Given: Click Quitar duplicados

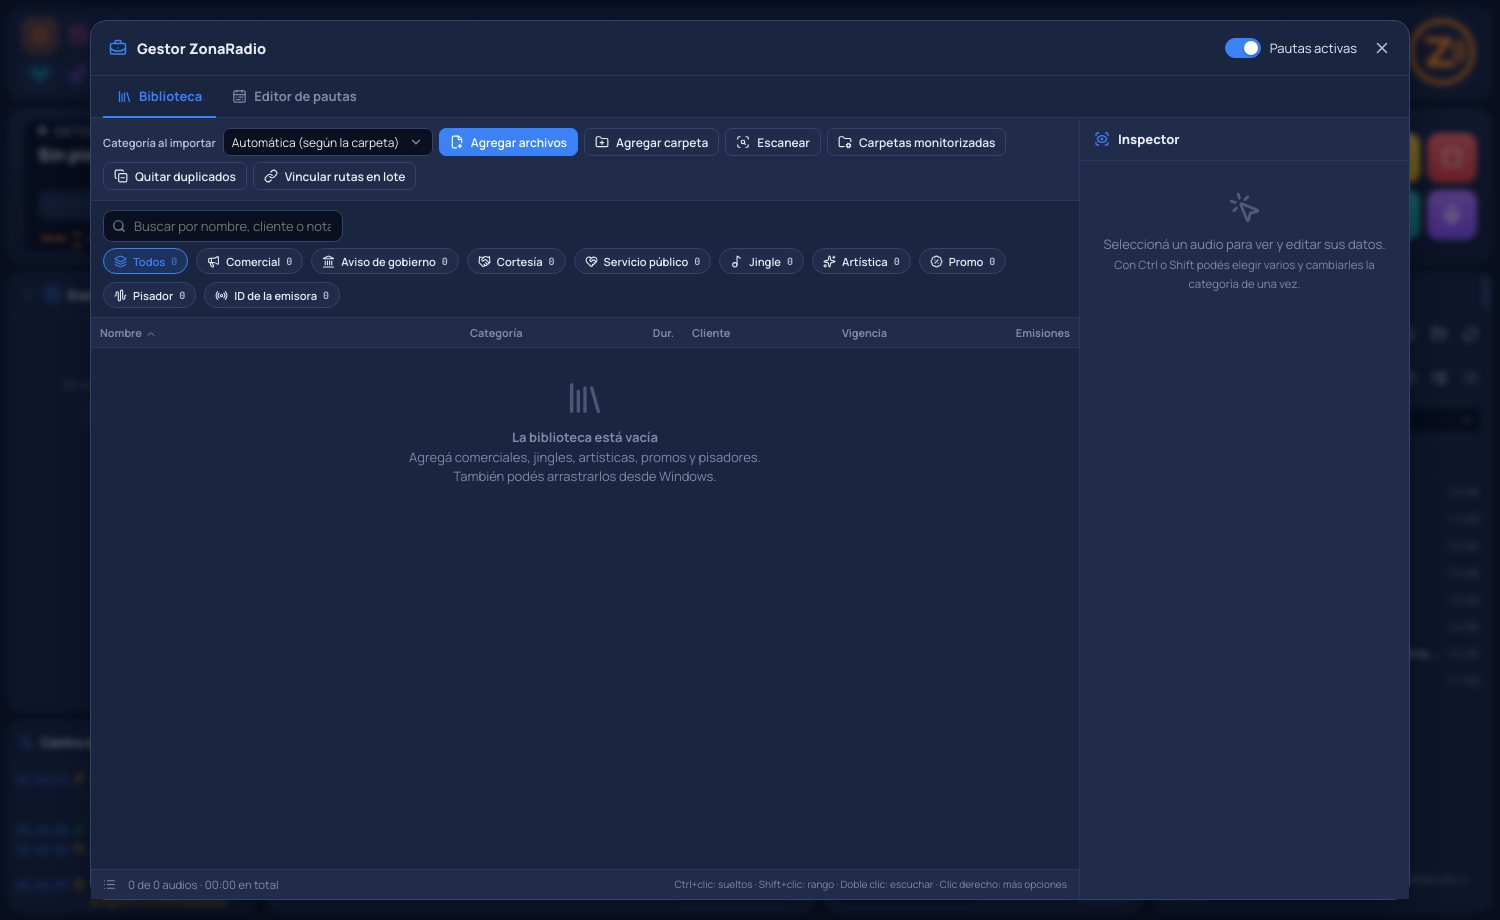Looking at the screenshot, I should [175, 176].
